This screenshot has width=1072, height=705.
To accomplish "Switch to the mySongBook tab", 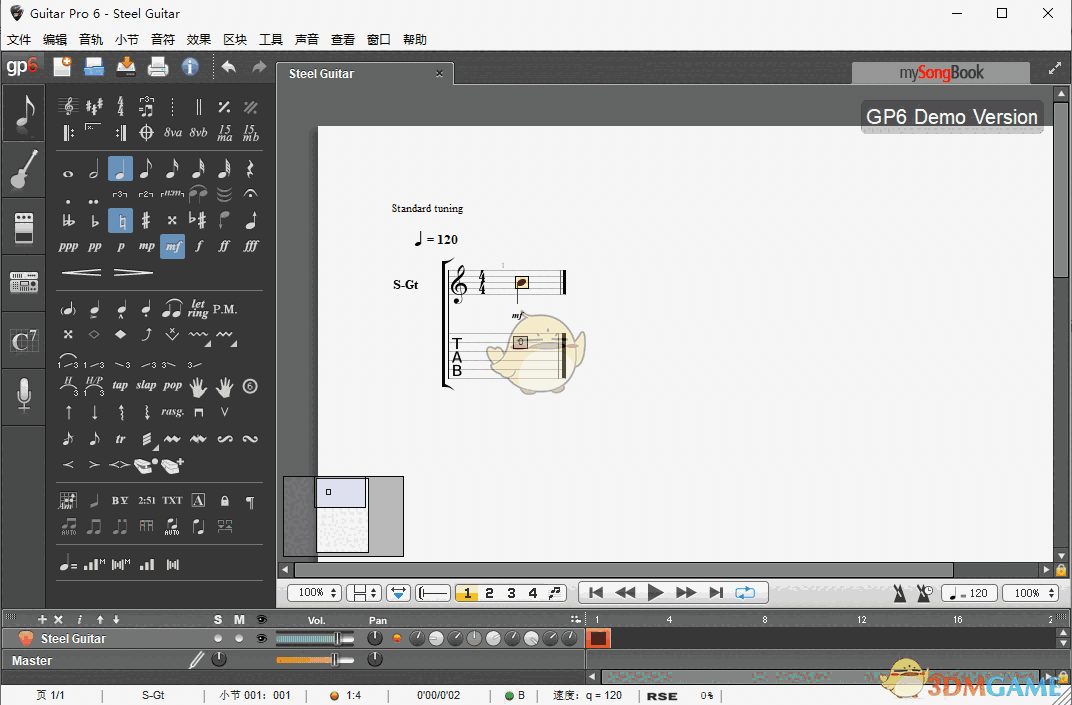I will tap(940, 73).
